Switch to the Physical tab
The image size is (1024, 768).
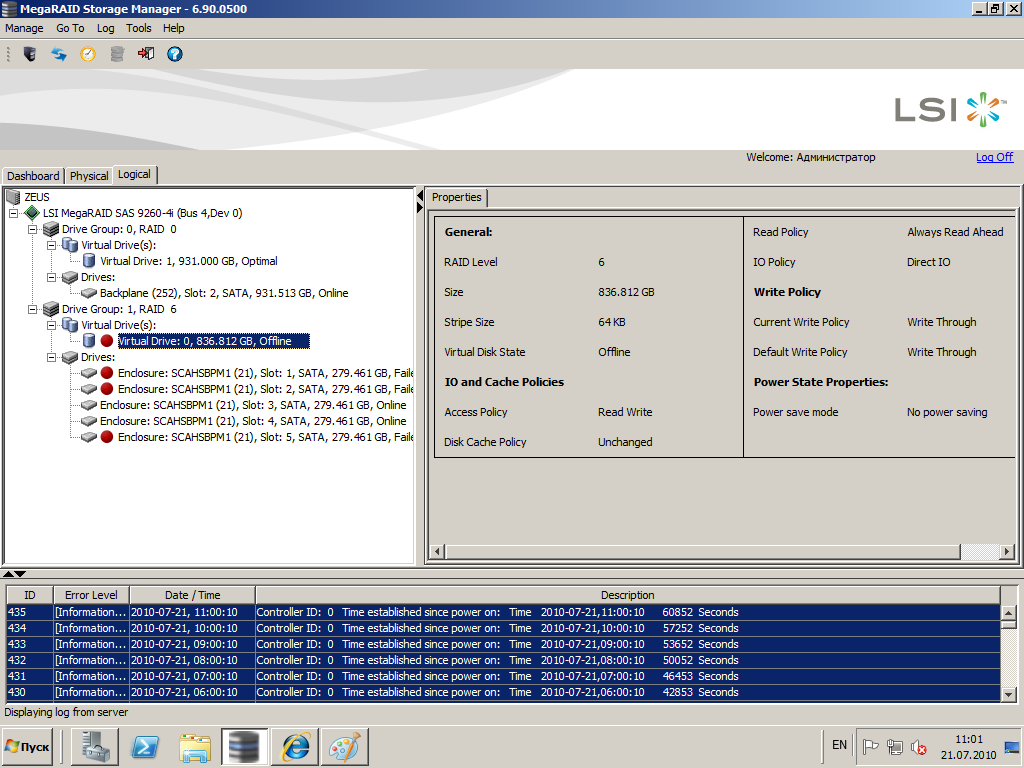[89, 176]
